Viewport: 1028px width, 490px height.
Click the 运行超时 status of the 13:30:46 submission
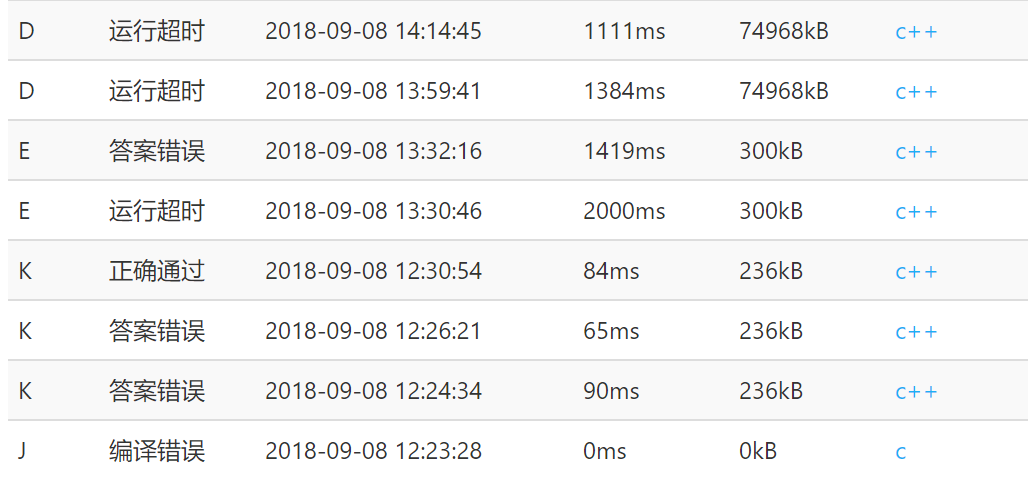[x=157, y=211]
